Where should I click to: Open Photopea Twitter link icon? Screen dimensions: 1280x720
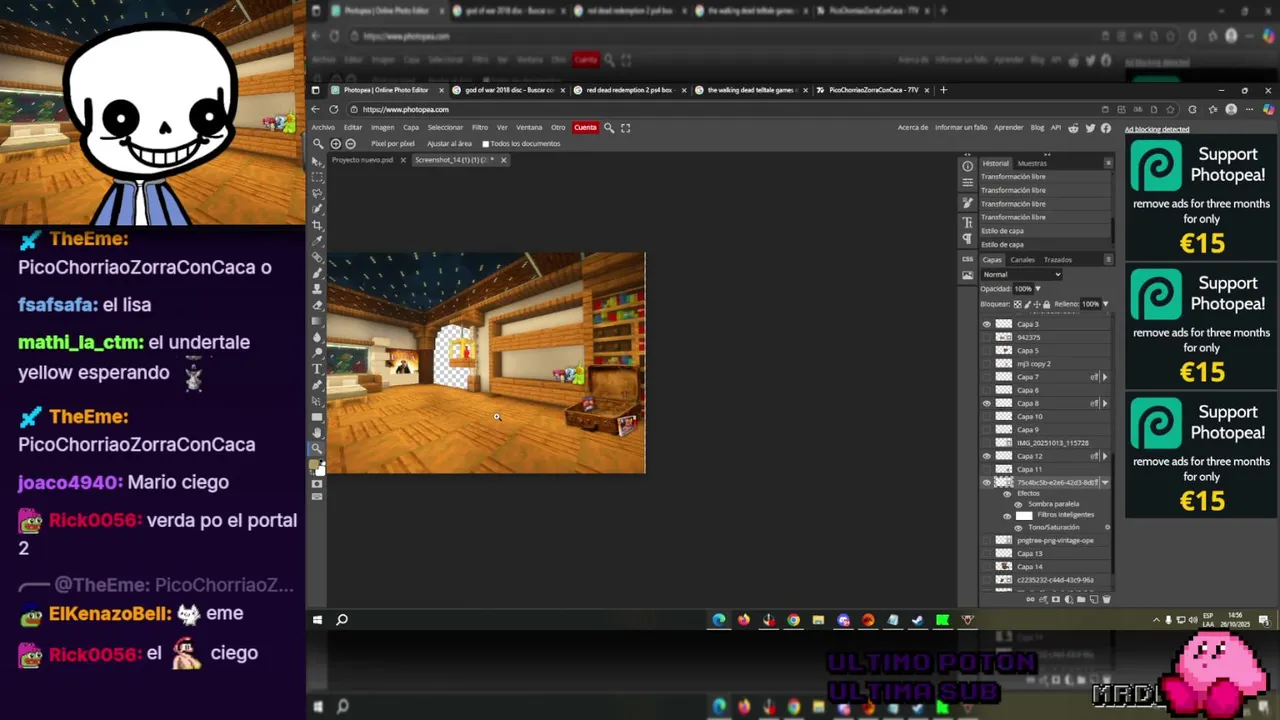[x=1090, y=128]
